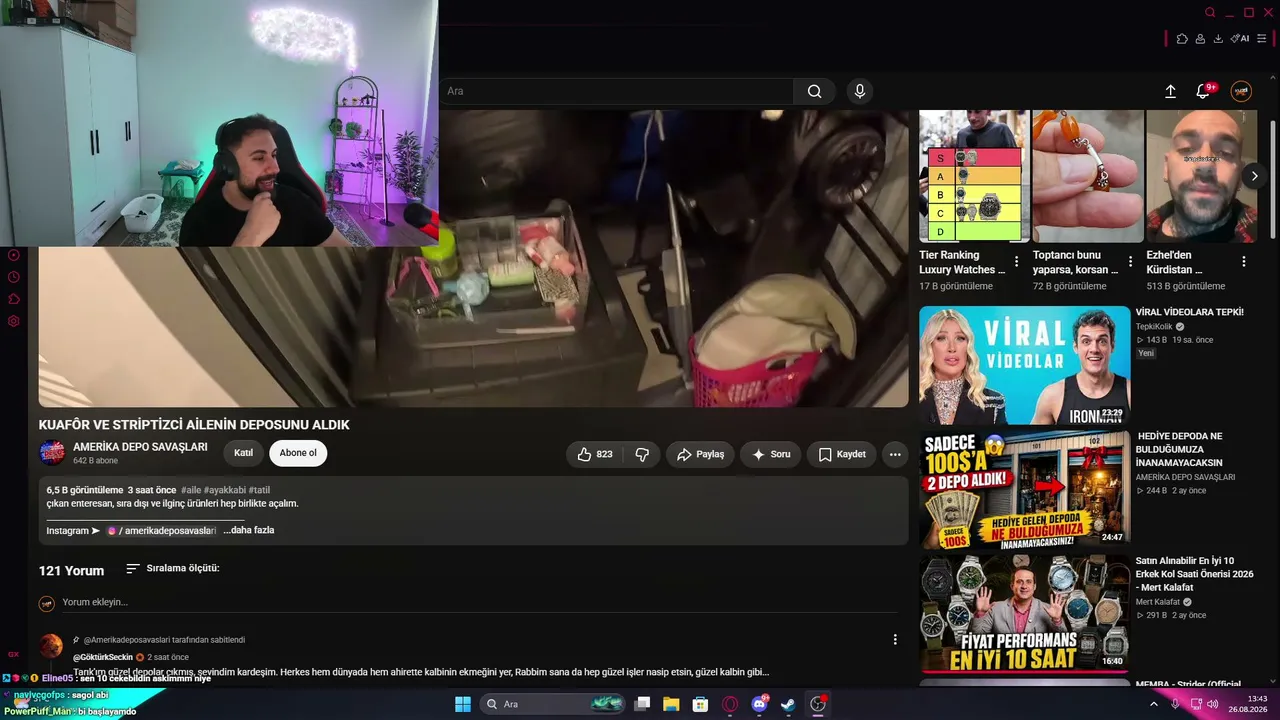
Task: Click the Opera GX taskbar icon
Action: pos(730,704)
